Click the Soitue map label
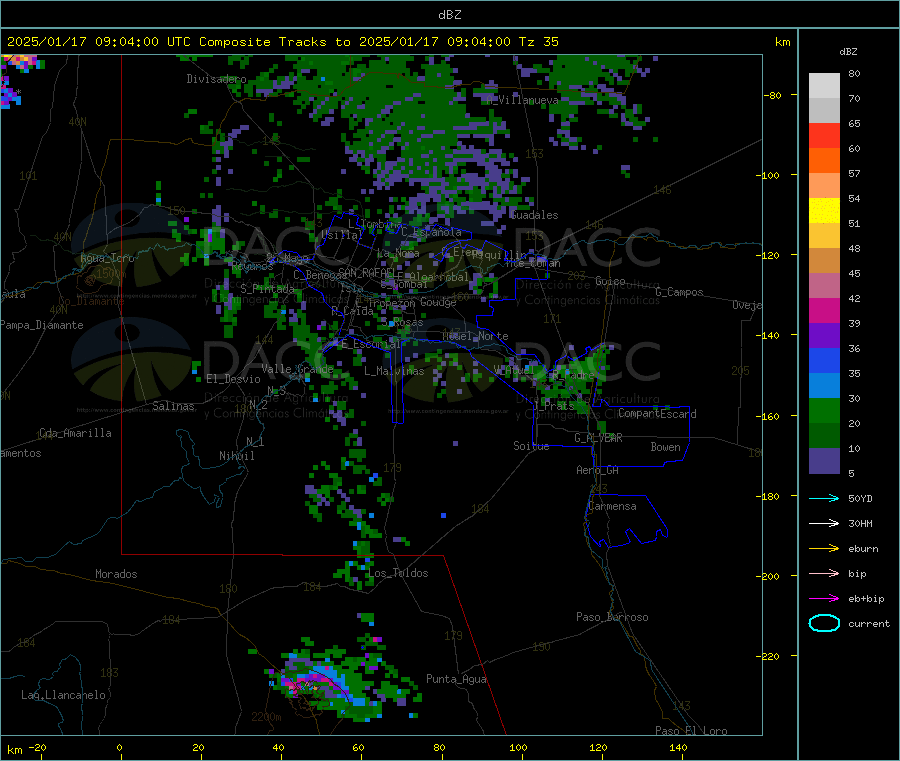 (x=532, y=446)
